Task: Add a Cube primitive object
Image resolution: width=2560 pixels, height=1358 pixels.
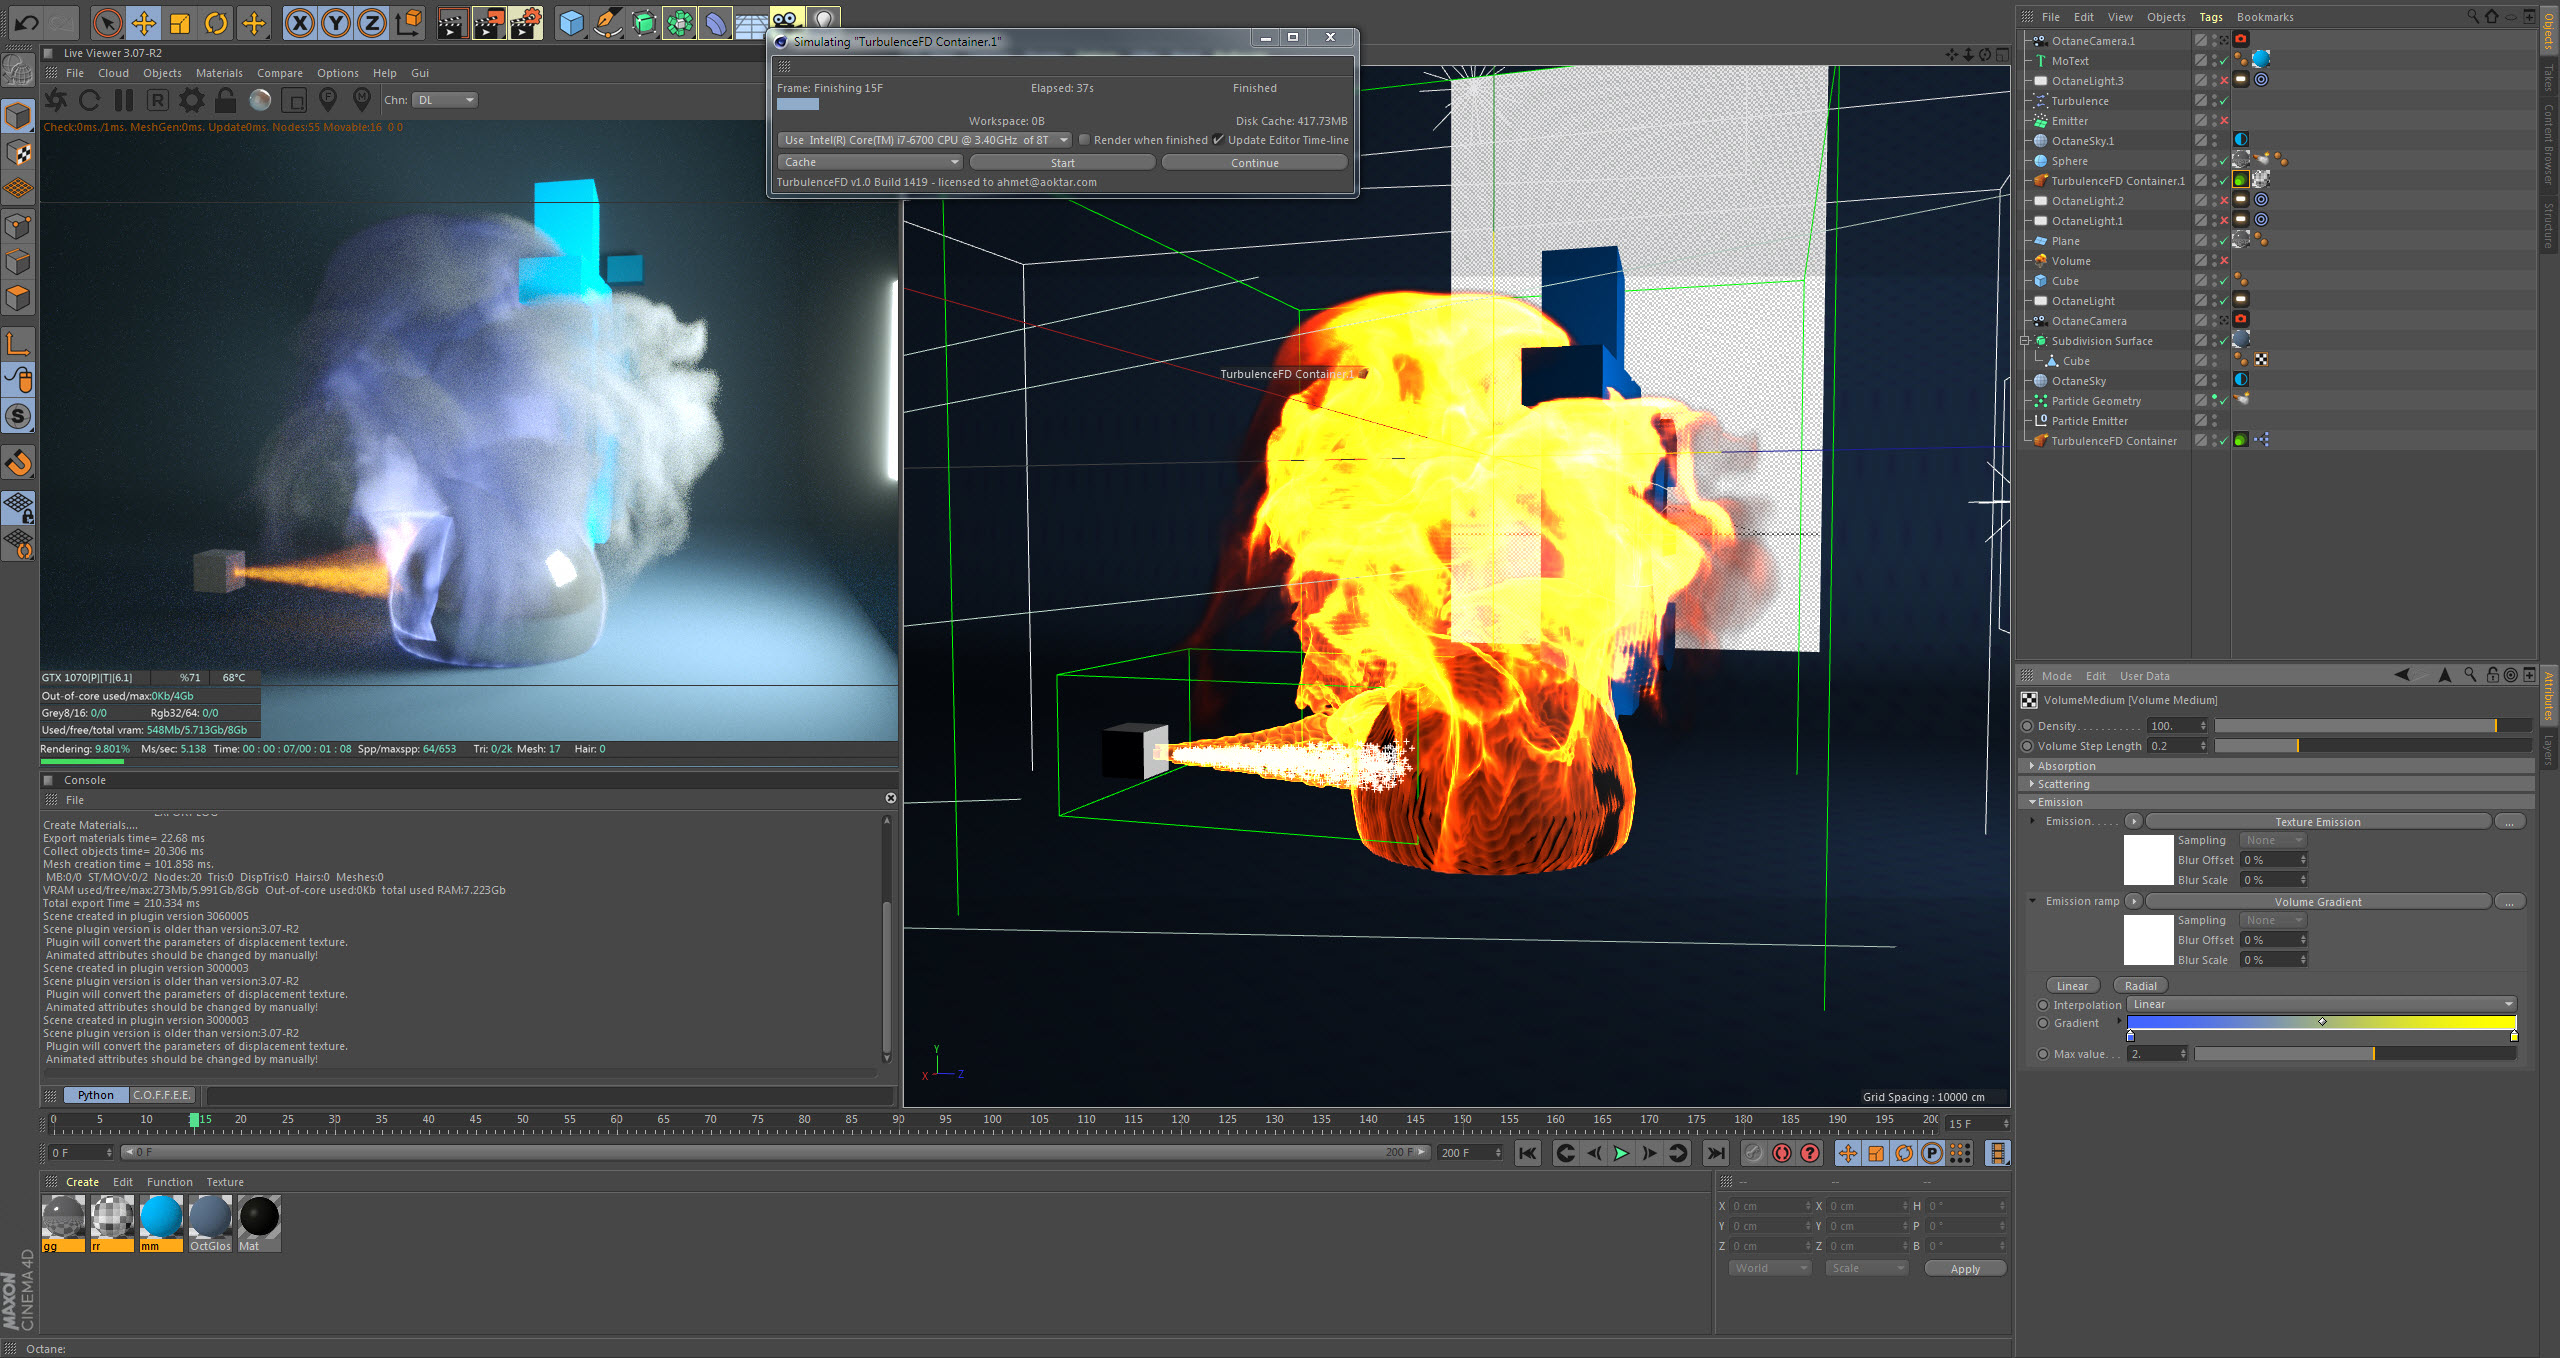Action: coord(571,22)
